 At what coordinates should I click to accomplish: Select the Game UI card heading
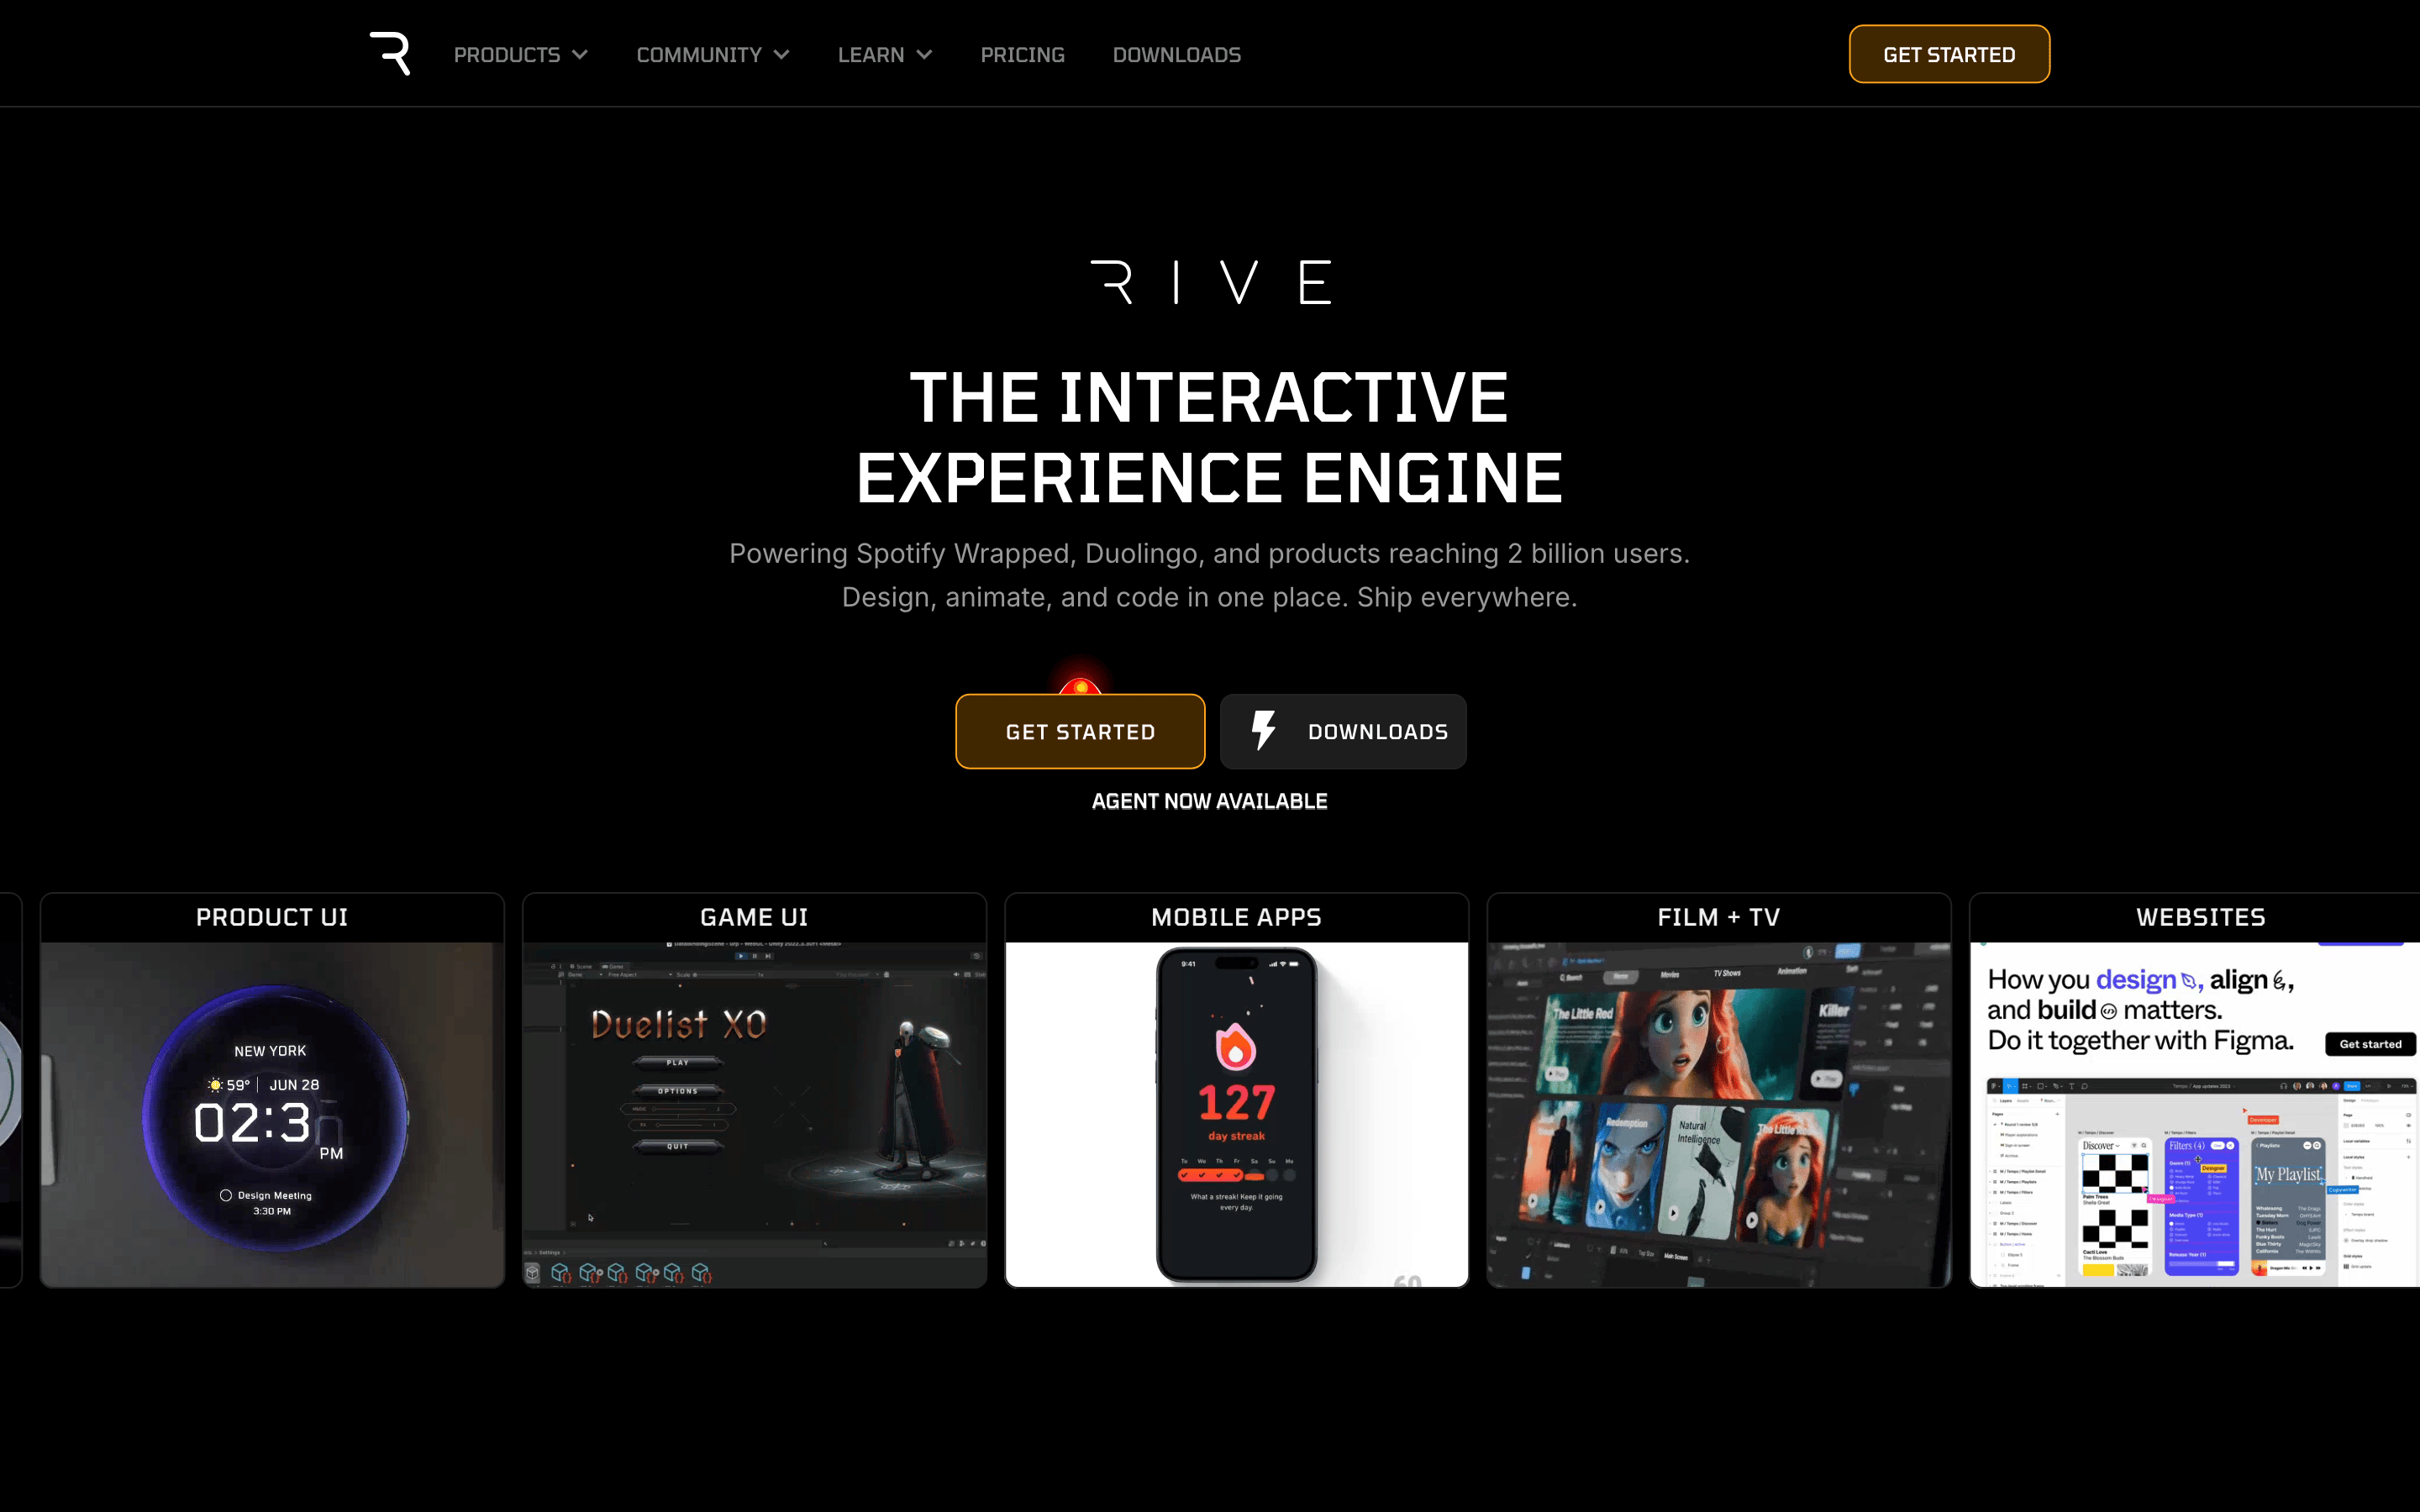[754, 917]
